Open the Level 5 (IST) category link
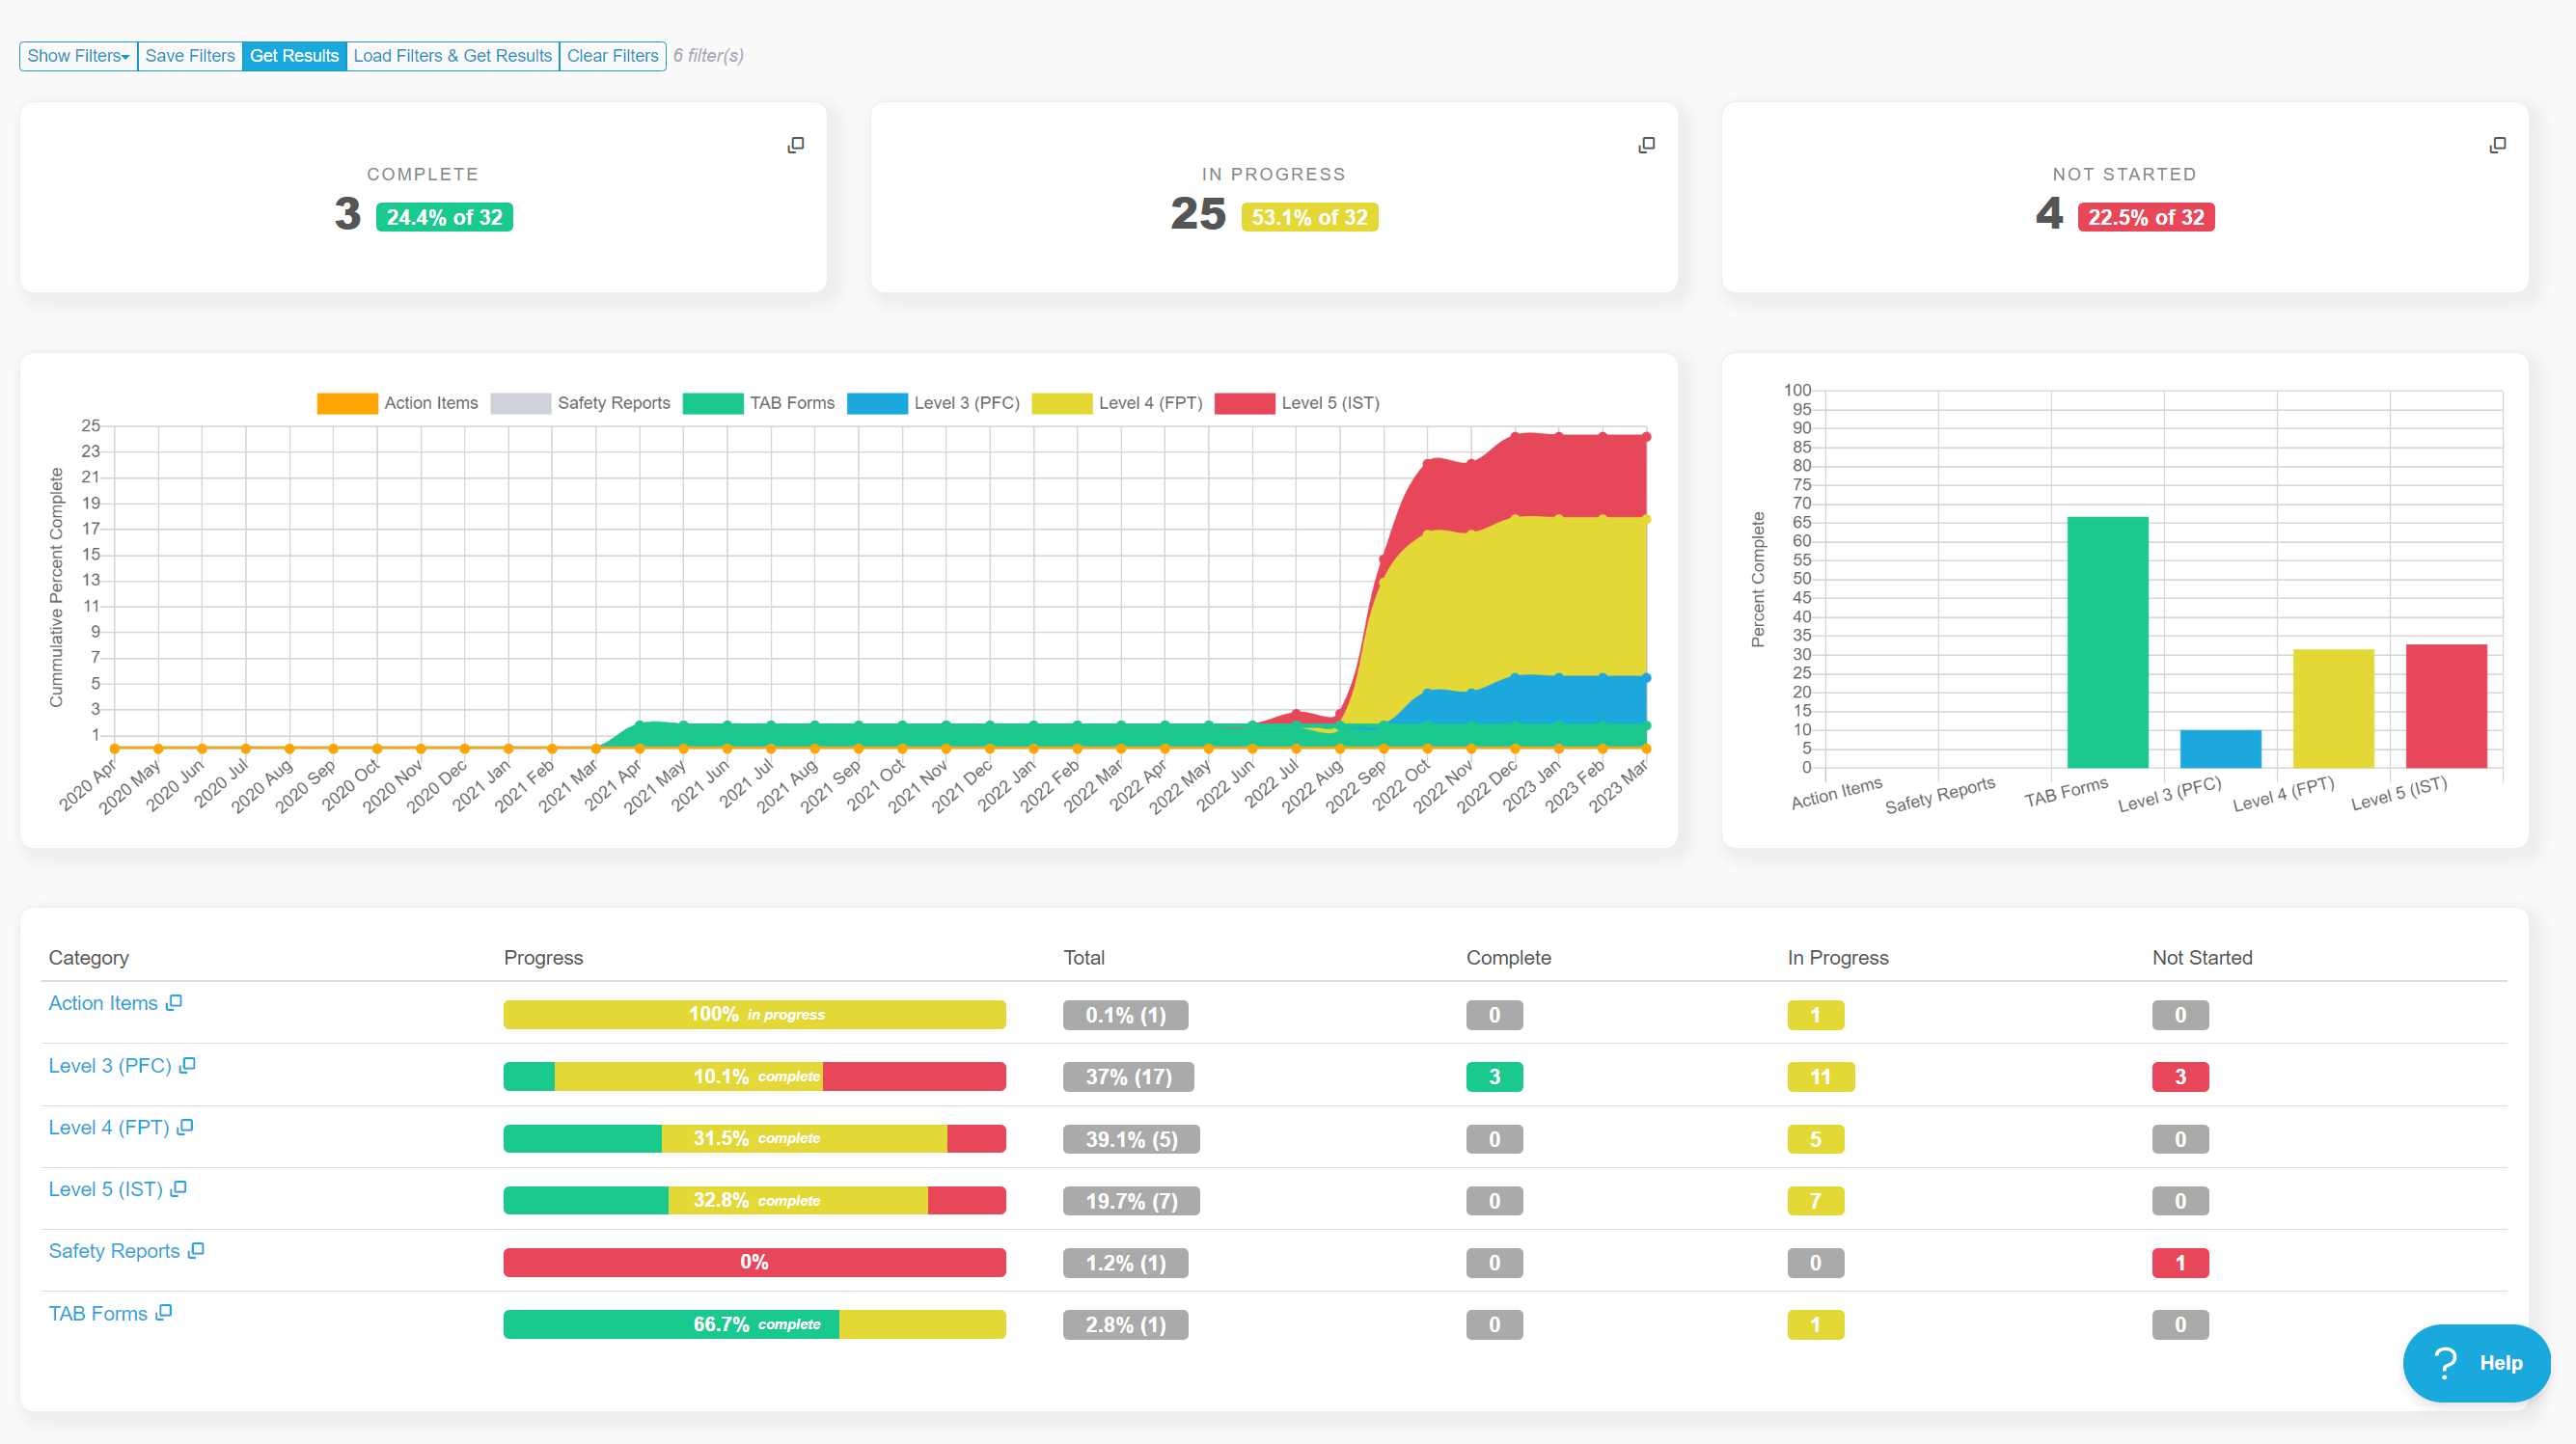The image size is (2576, 1444). [105, 1189]
